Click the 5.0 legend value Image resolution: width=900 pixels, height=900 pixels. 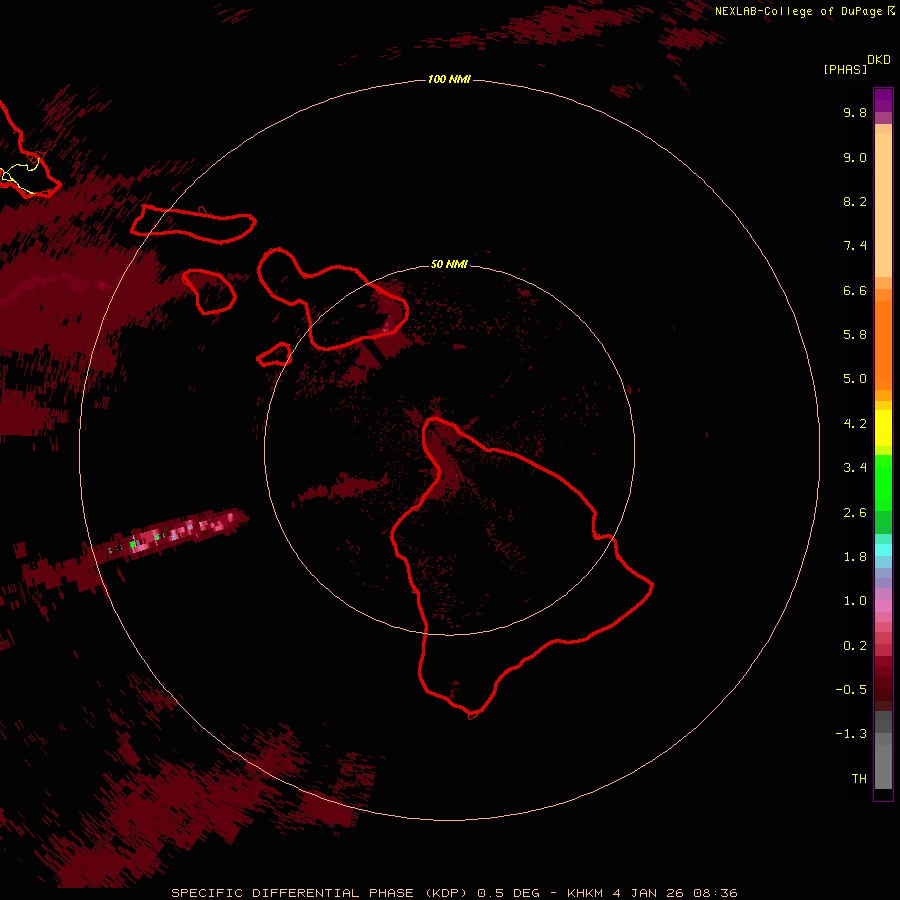tap(855, 379)
